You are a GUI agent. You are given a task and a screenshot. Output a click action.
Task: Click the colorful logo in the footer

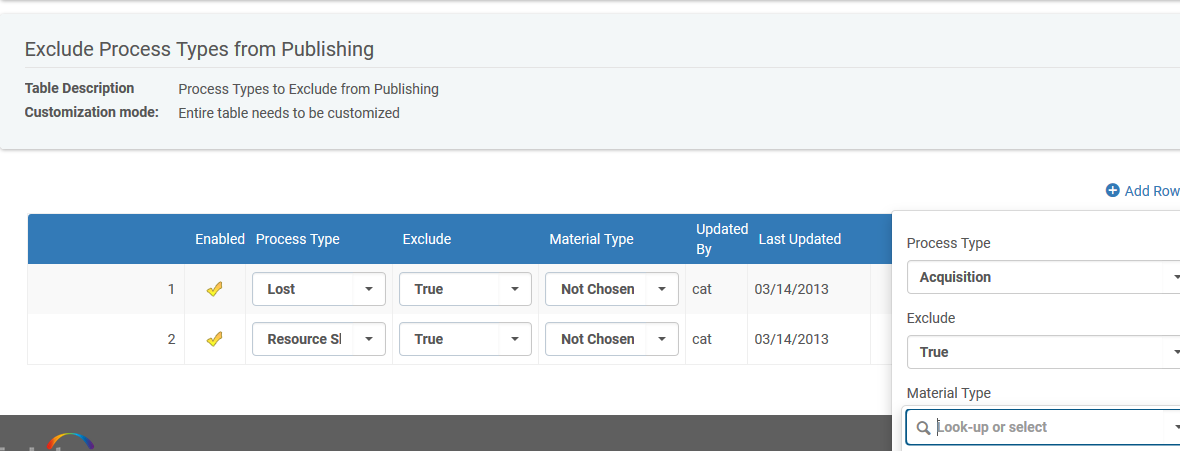(x=70, y=441)
